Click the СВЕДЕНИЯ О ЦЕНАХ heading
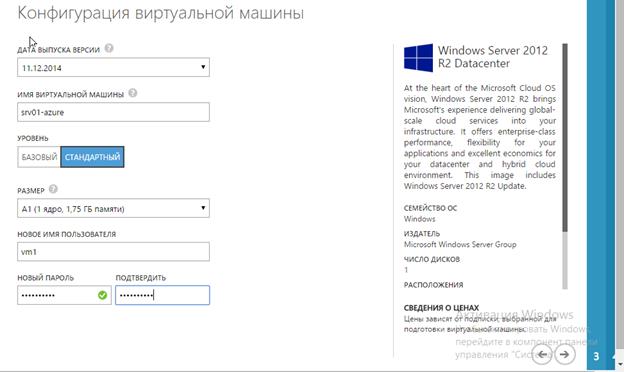This screenshot has height=372, width=624. coord(441,308)
